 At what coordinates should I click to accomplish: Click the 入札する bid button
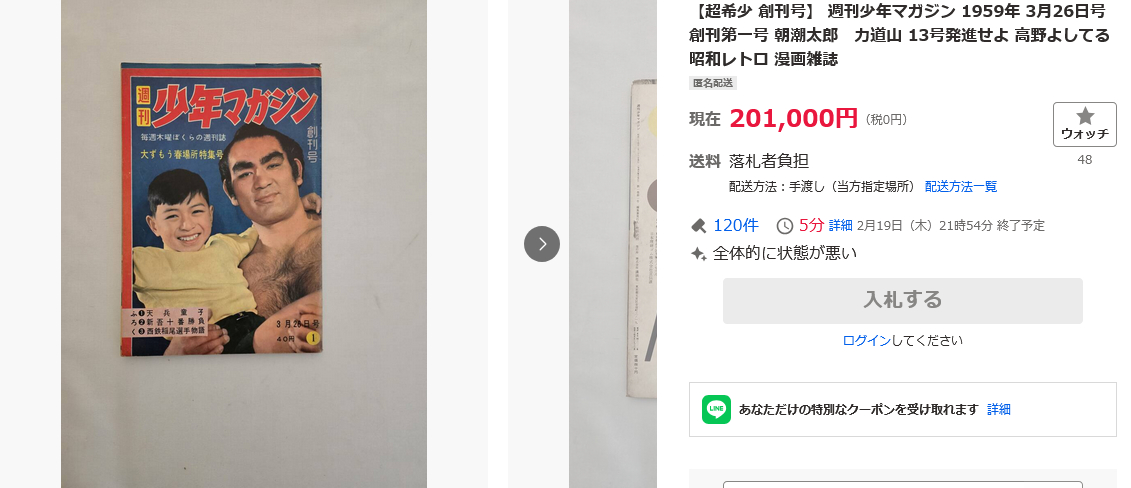[902, 301]
